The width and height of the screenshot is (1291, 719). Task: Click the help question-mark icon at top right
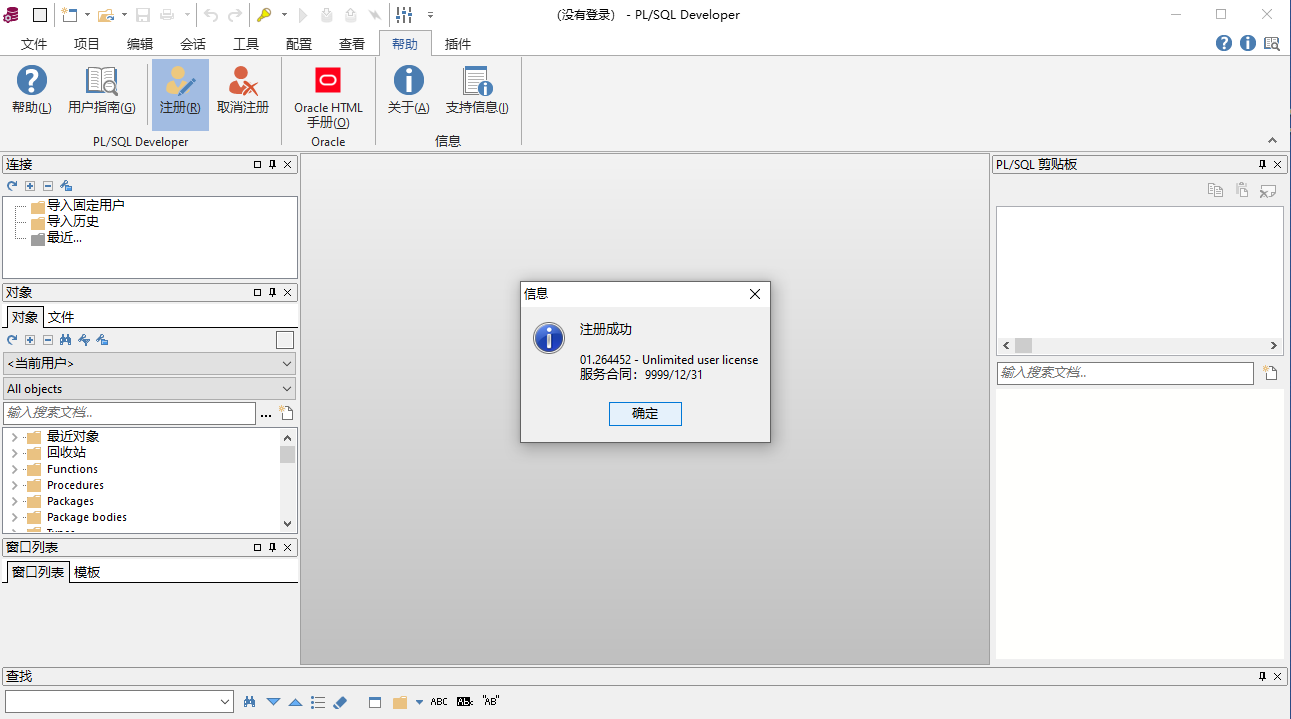1224,43
